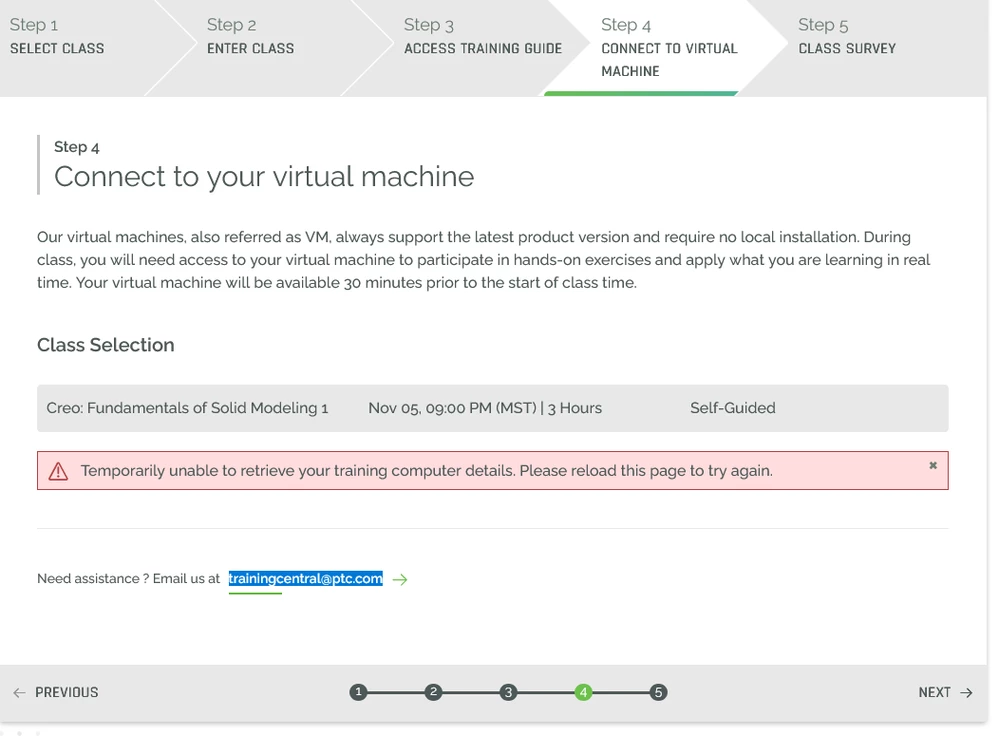Select progress dot number 3
The image size is (999, 736).
tap(508, 692)
